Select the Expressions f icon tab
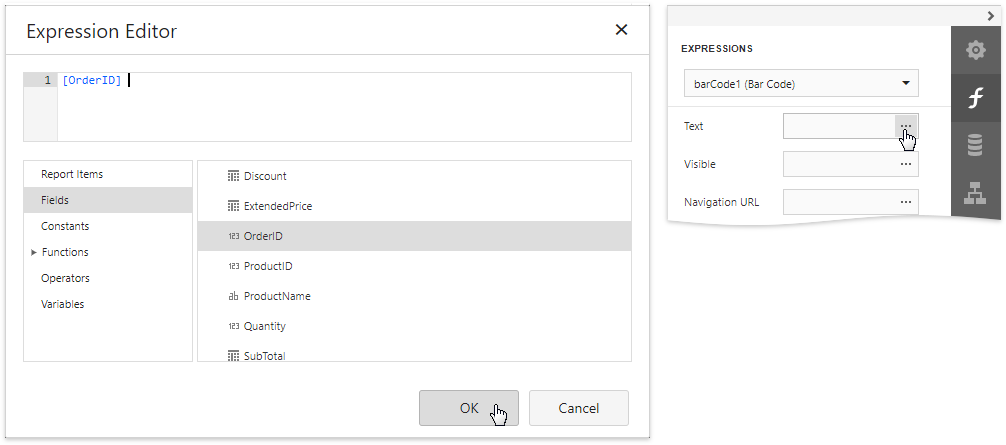The width and height of the screenshot is (1006, 445). (974, 98)
